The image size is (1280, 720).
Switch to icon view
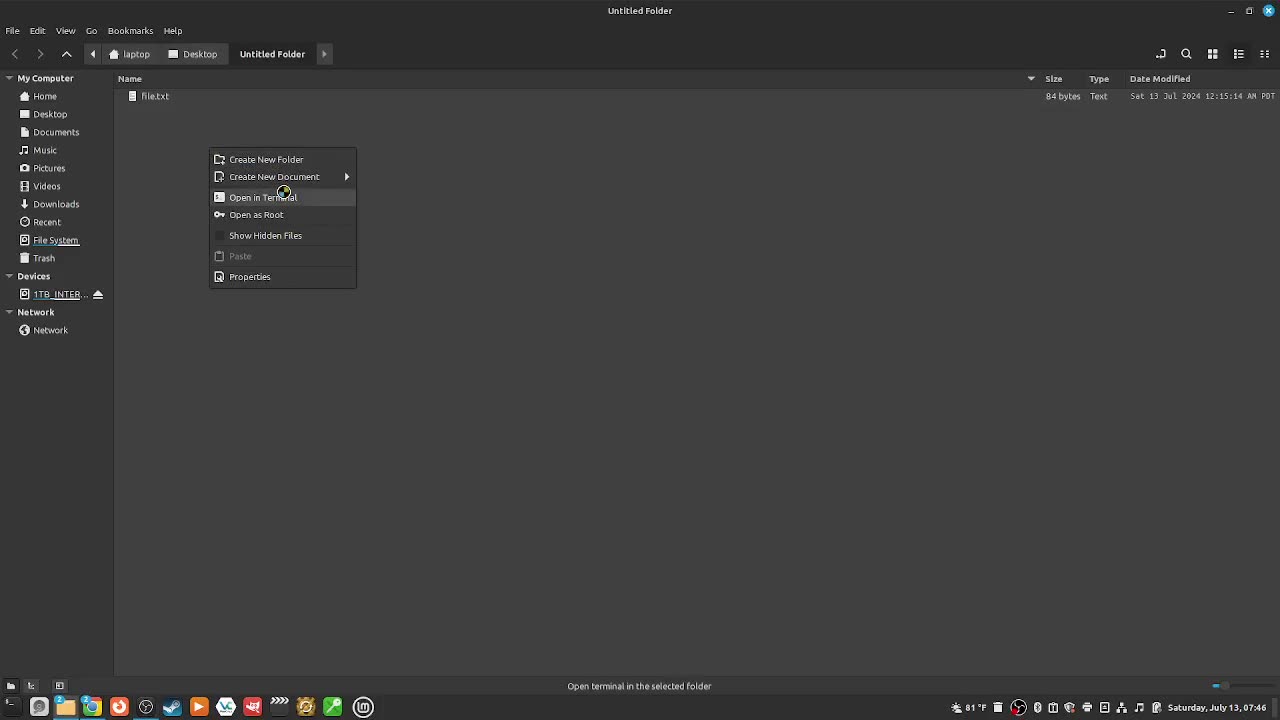(1212, 54)
